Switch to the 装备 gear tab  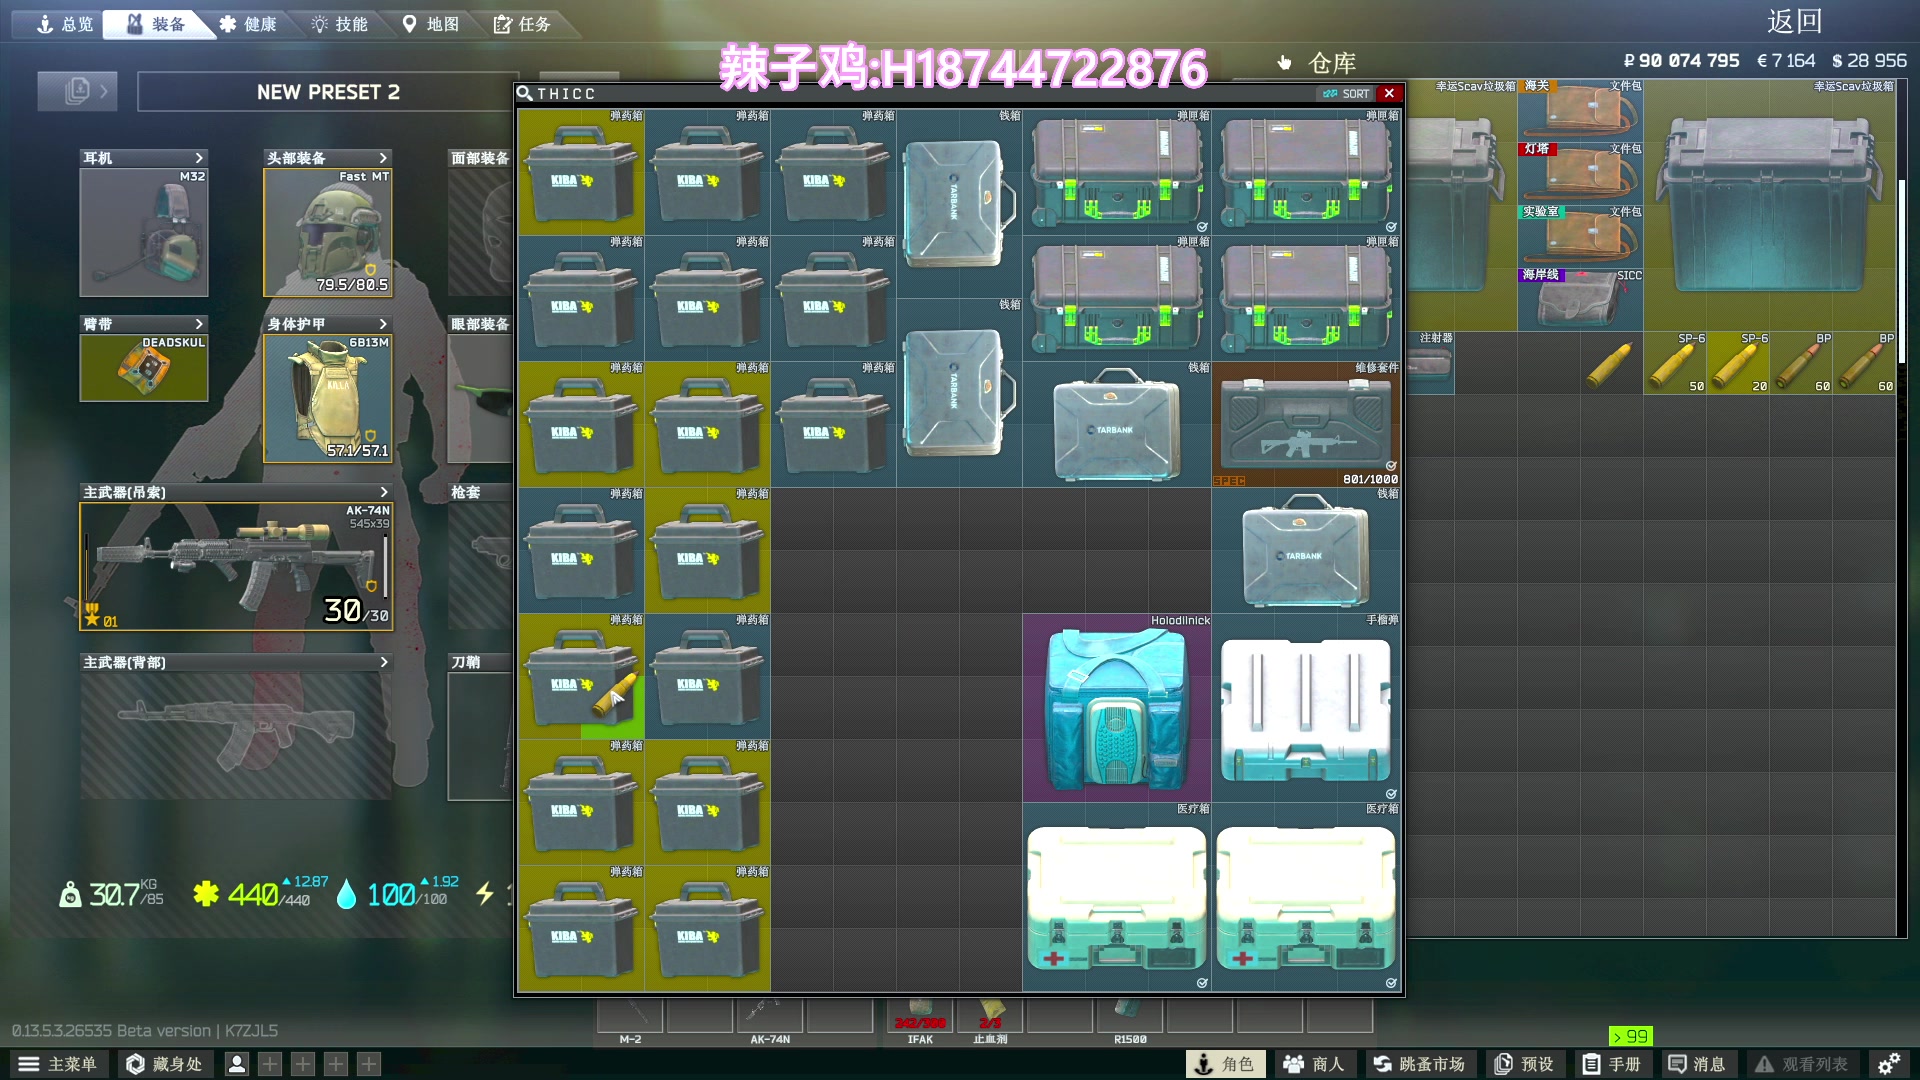click(156, 24)
